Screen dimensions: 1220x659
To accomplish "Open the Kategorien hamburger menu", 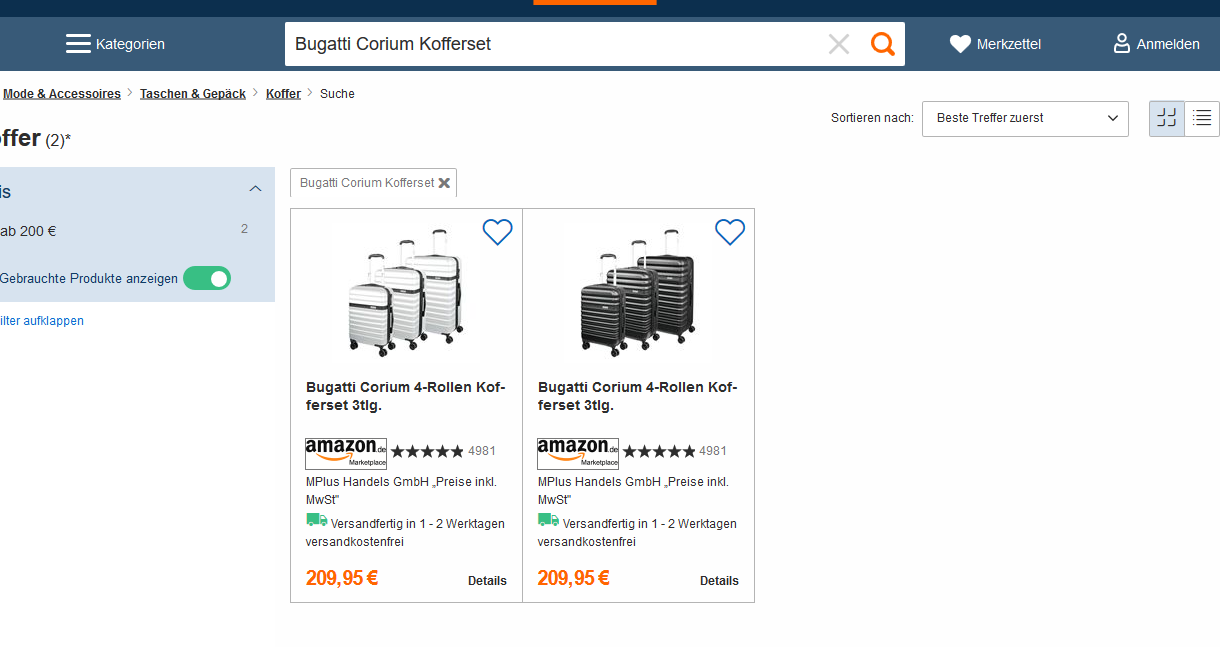I will click(x=78, y=44).
